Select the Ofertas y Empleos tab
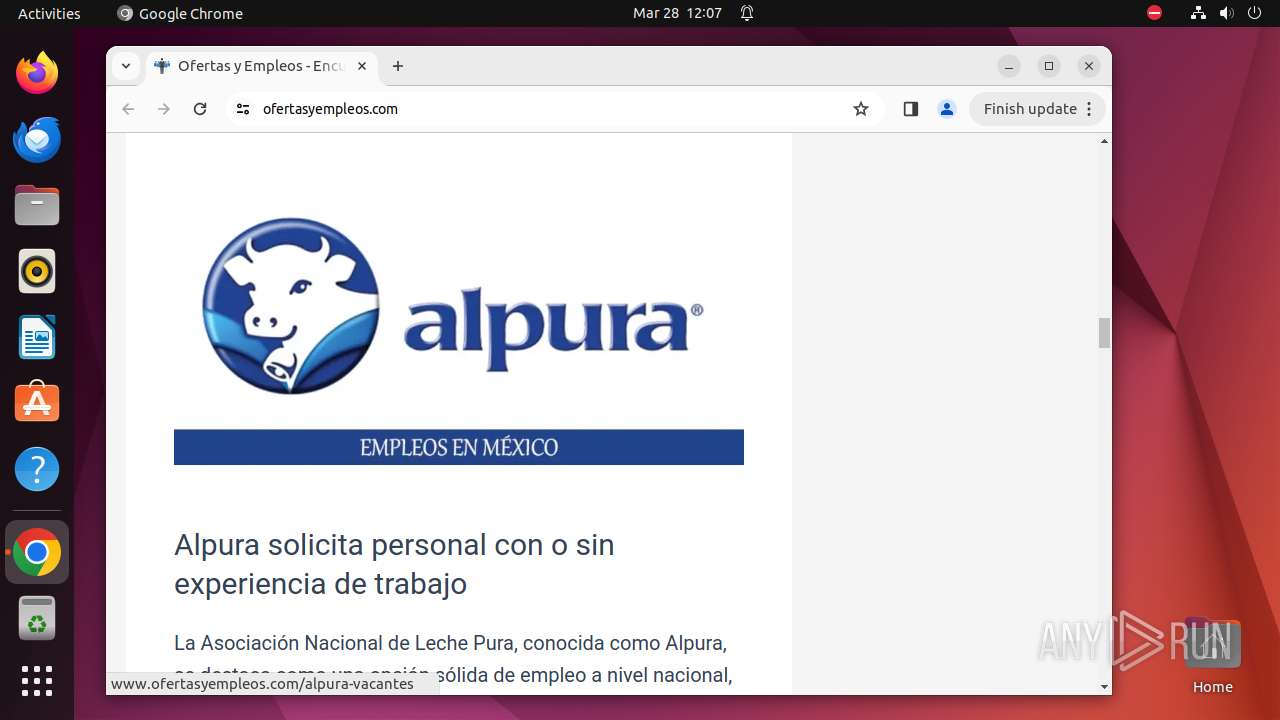1280x720 pixels. tap(260, 66)
